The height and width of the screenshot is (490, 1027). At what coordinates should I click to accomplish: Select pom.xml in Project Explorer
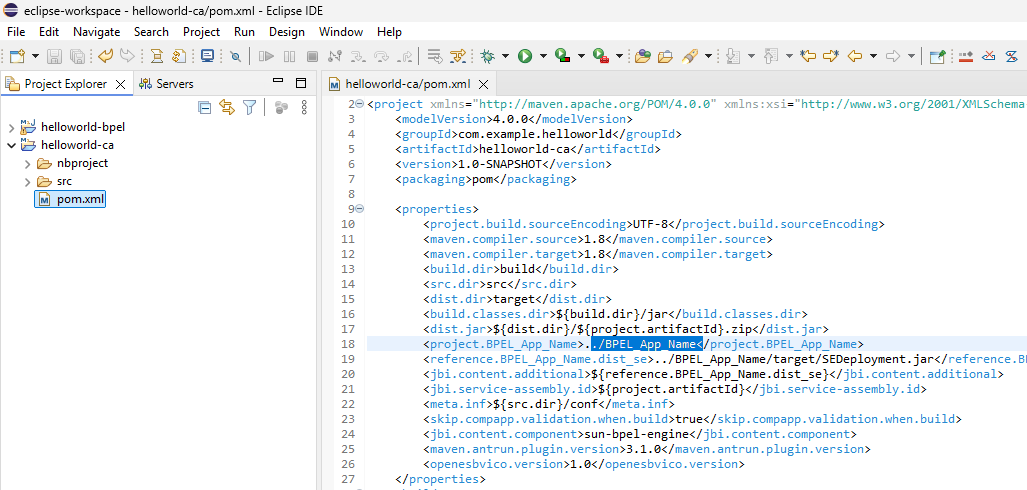71,199
